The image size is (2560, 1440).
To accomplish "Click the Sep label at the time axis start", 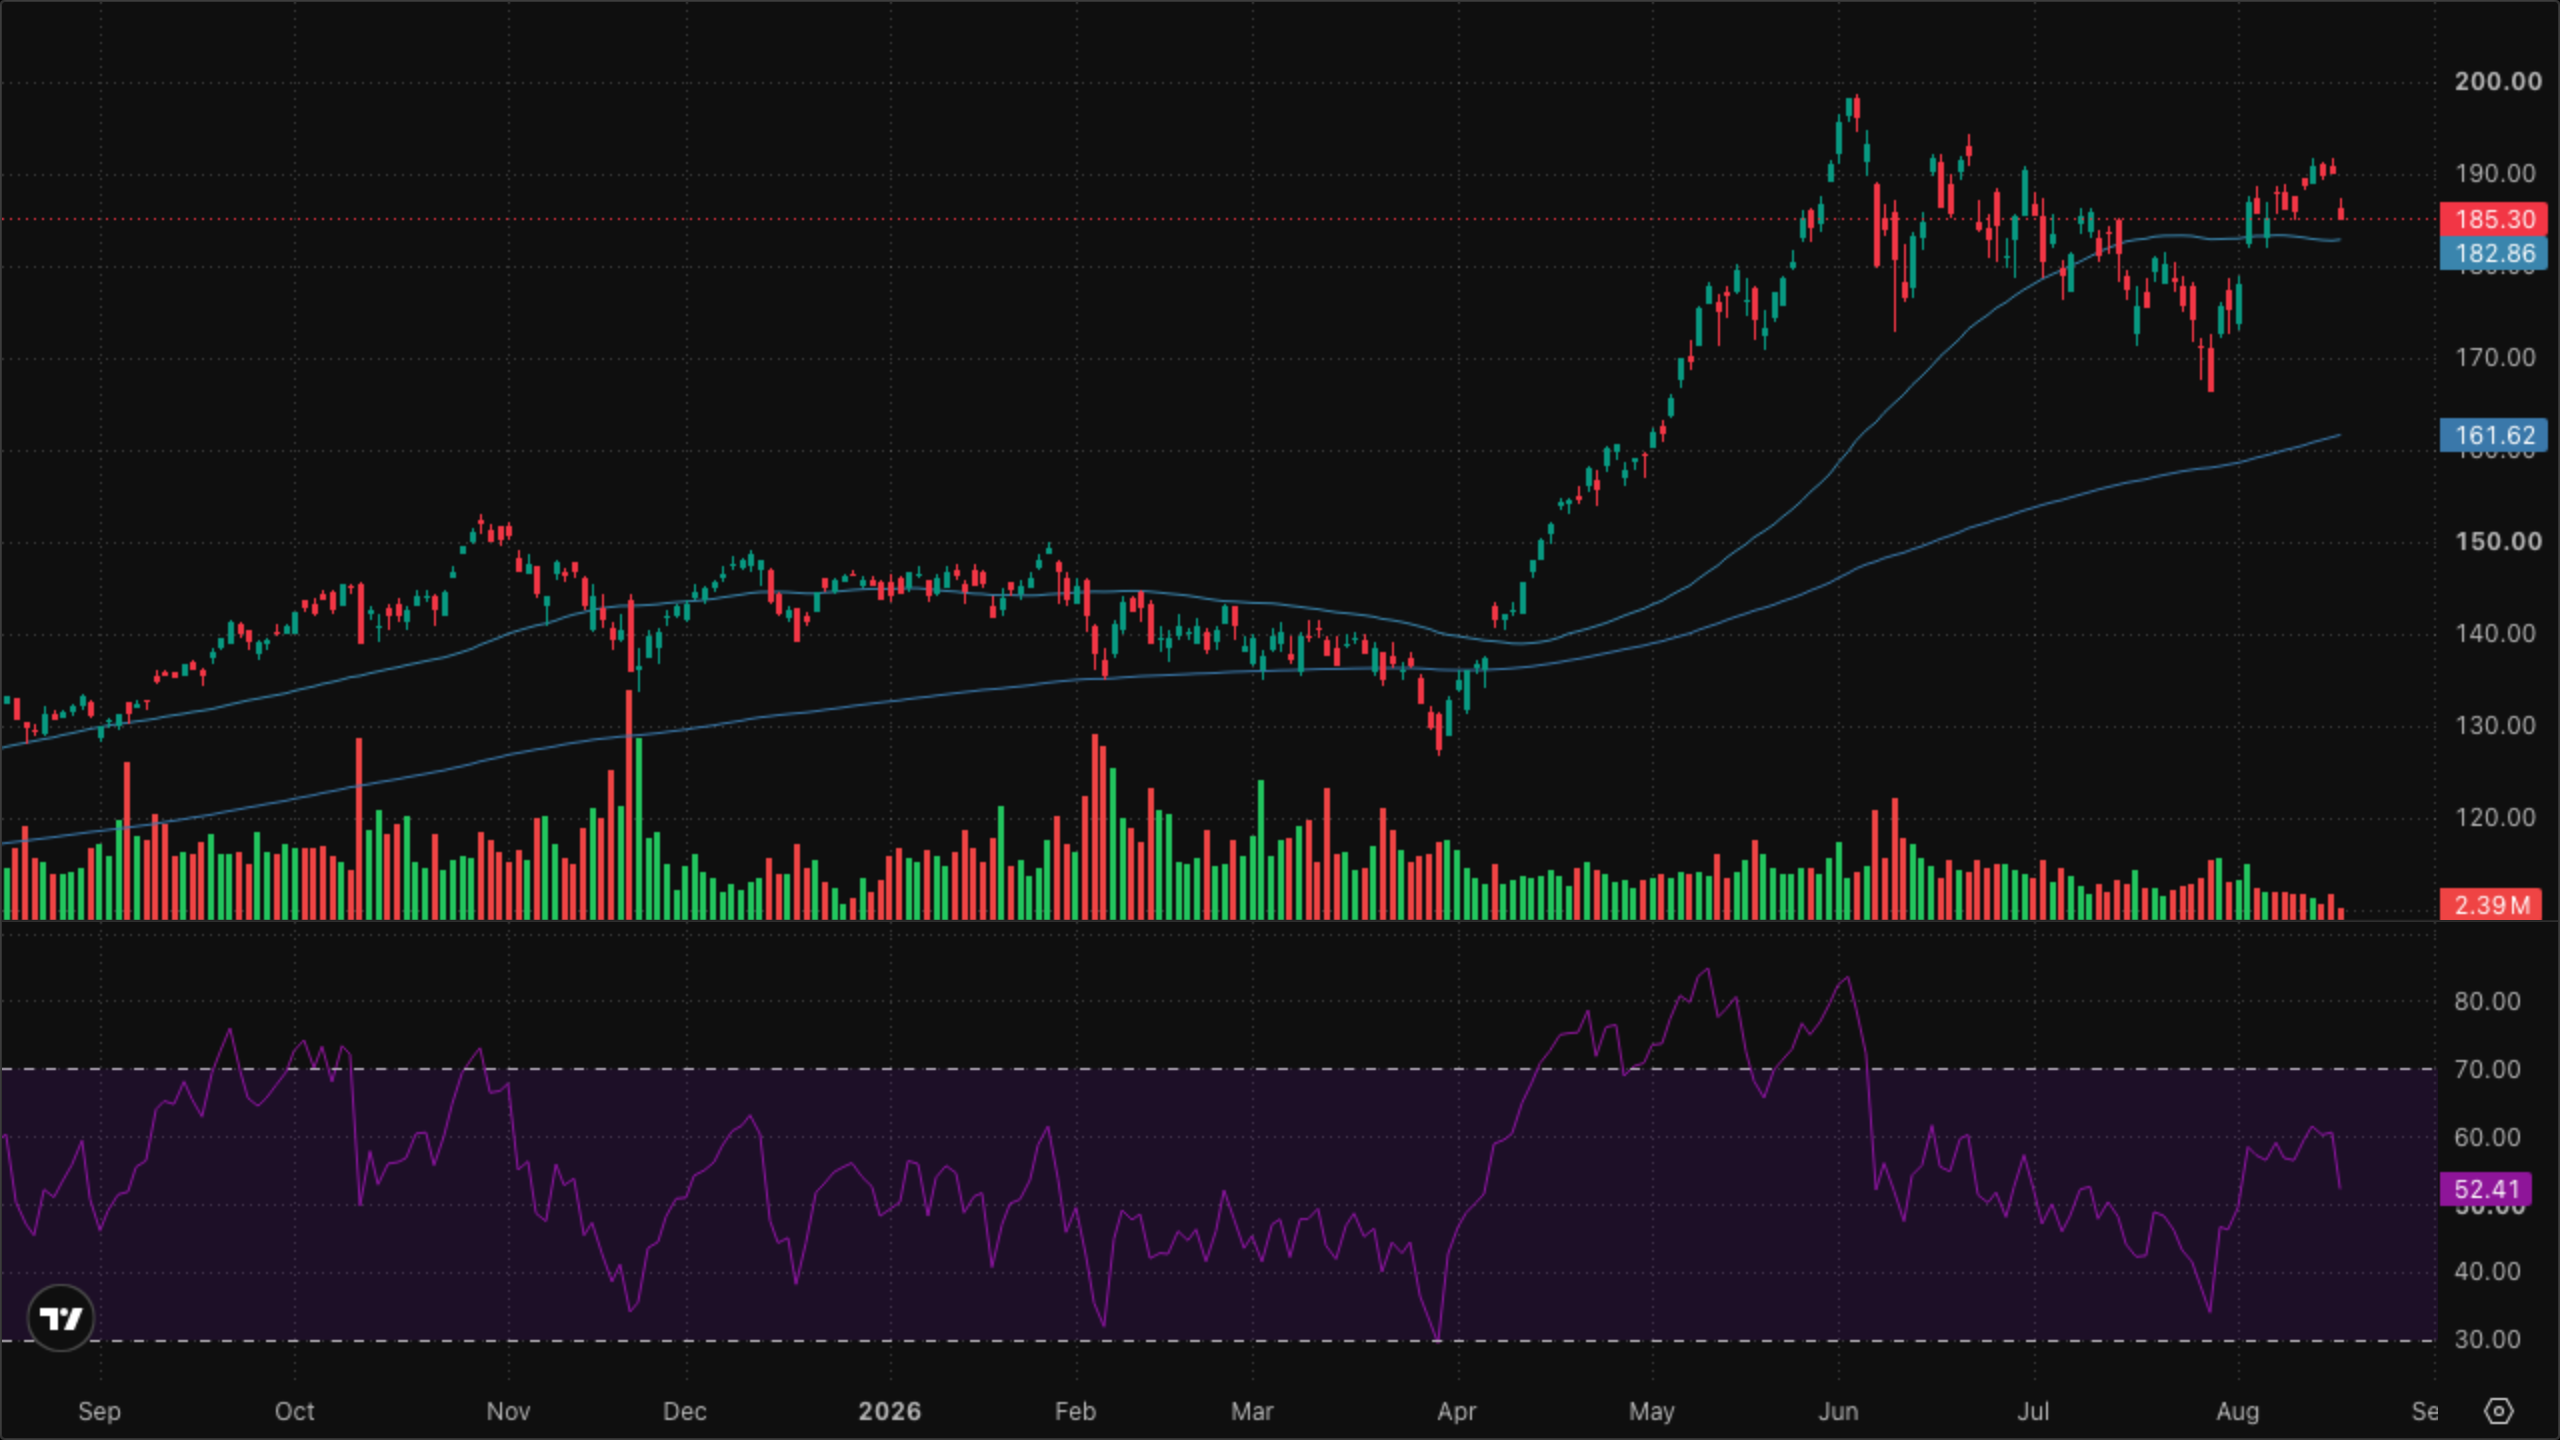I will point(99,1412).
